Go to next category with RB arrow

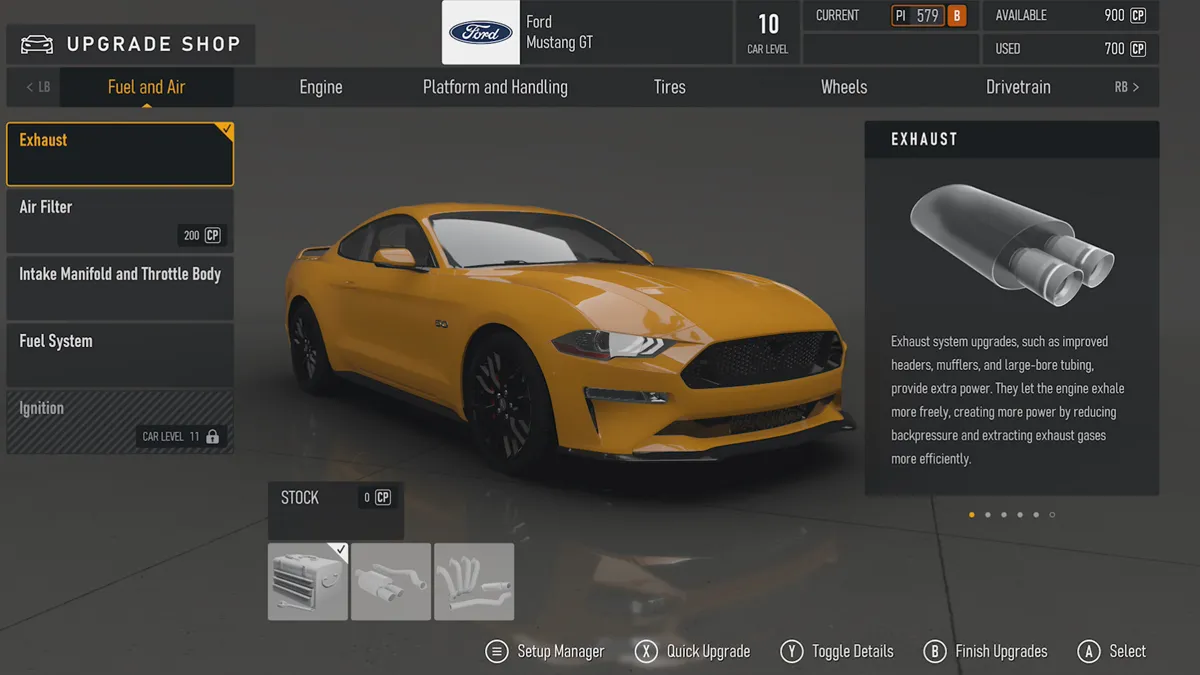[1127, 87]
